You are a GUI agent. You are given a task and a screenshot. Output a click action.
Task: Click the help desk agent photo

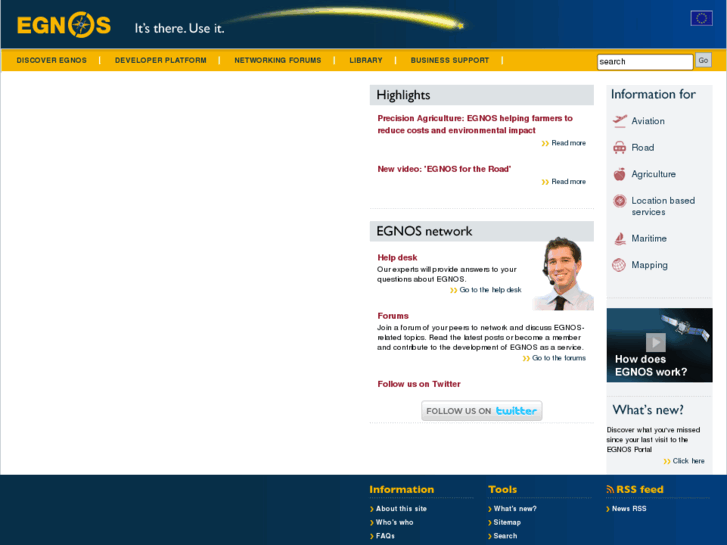tap(563, 274)
